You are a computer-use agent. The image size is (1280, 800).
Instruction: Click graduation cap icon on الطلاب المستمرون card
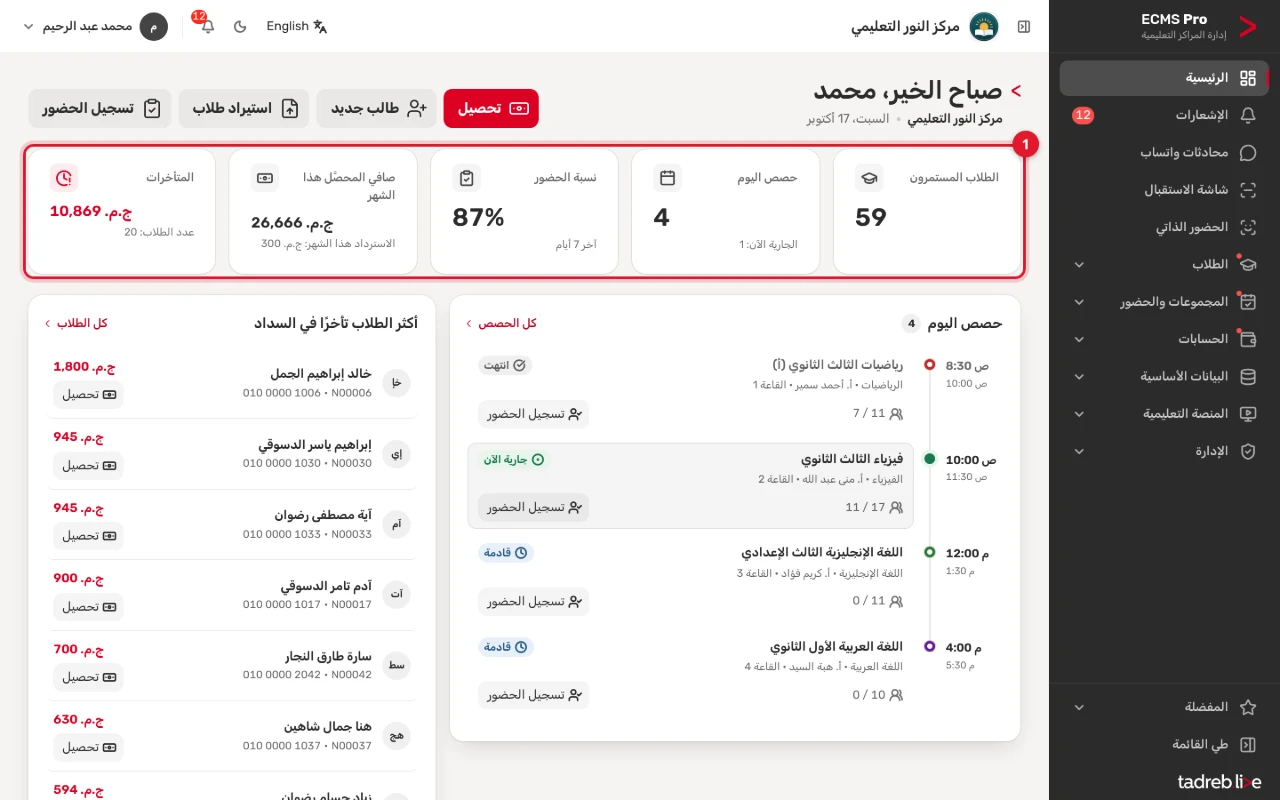pos(869,178)
